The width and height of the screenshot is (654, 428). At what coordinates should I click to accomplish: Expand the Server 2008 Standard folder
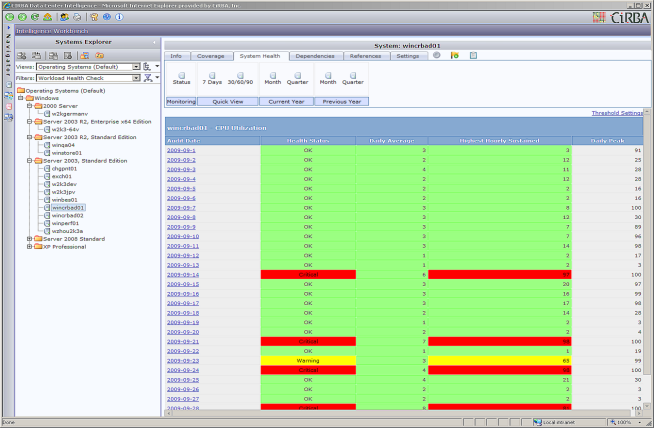[x=29, y=239]
